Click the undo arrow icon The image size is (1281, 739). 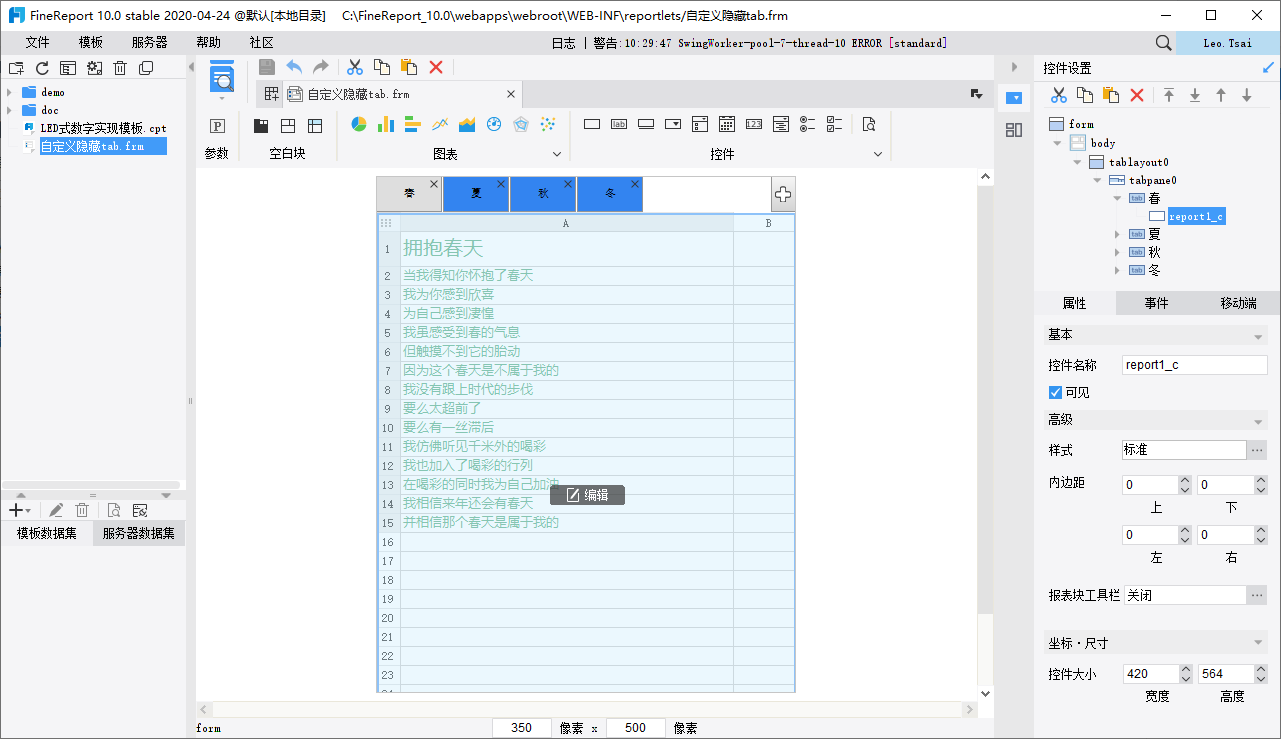294,67
